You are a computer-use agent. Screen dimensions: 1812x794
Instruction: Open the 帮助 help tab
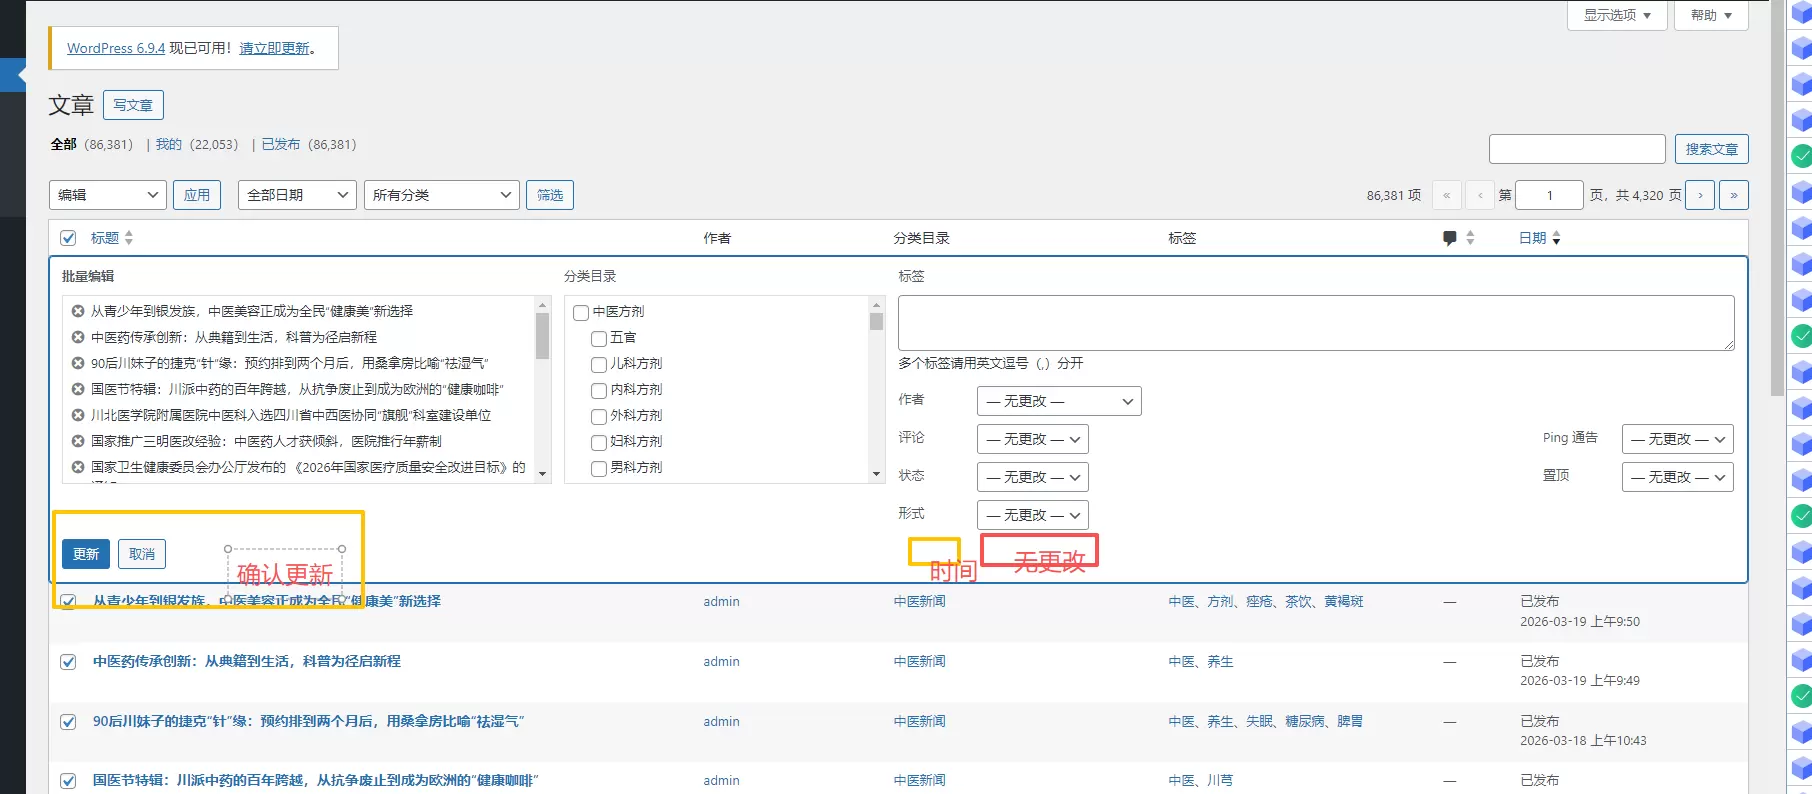[1711, 15]
